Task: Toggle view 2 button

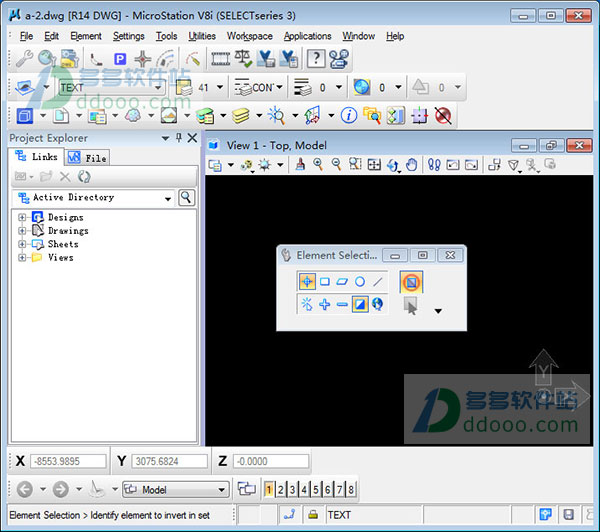Action: pyautogui.click(x=281, y=490)
